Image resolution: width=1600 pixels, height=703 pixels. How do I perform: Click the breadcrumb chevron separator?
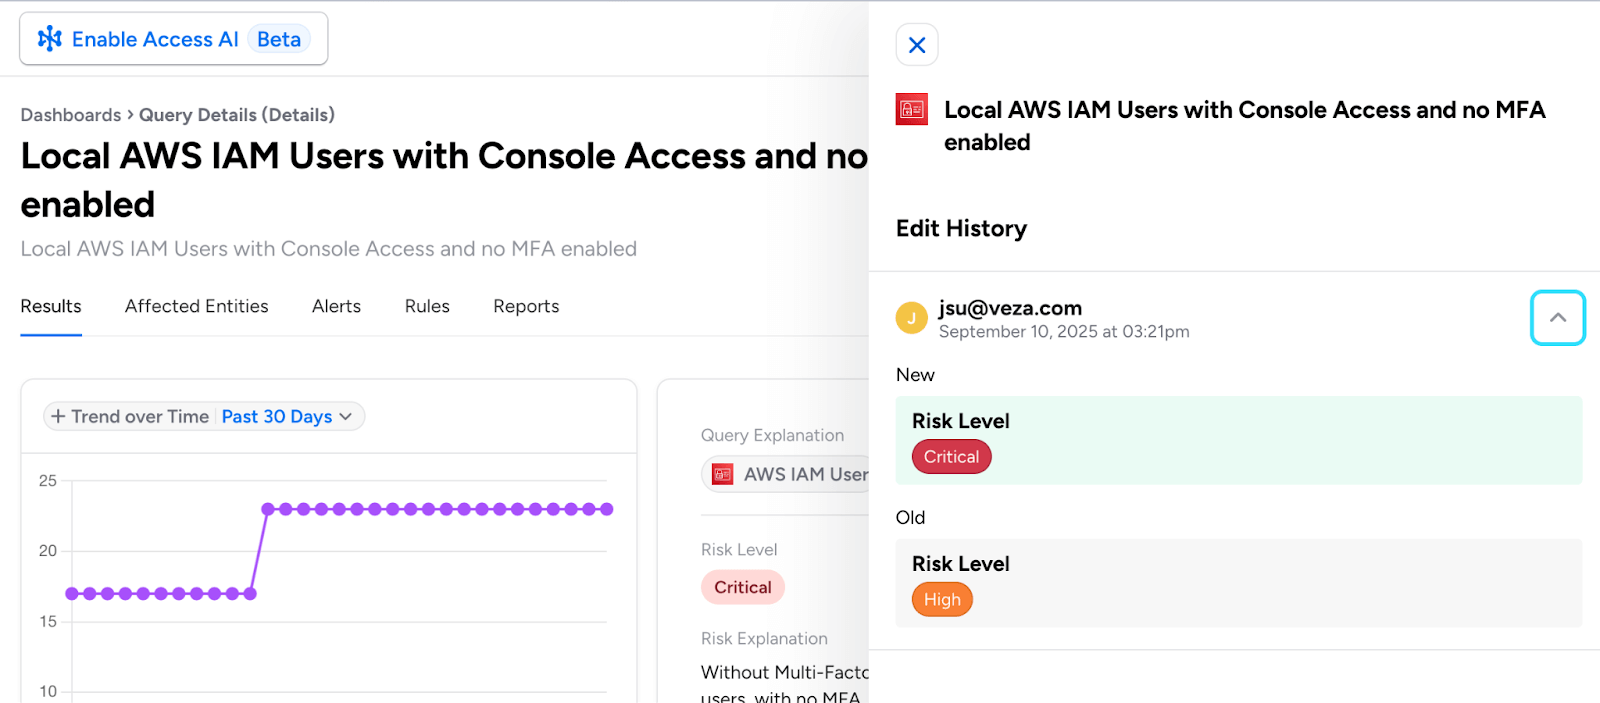click(x=130, y=115)
